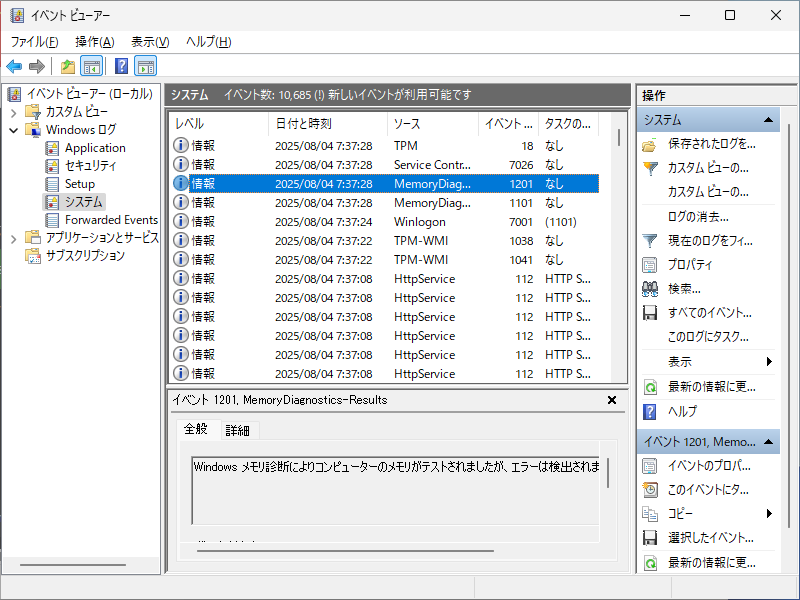The width and height of the screenshot is (800, 600).
Task: Click the selected MemoryDiag... event 1201 row
Action: [385, 184]
